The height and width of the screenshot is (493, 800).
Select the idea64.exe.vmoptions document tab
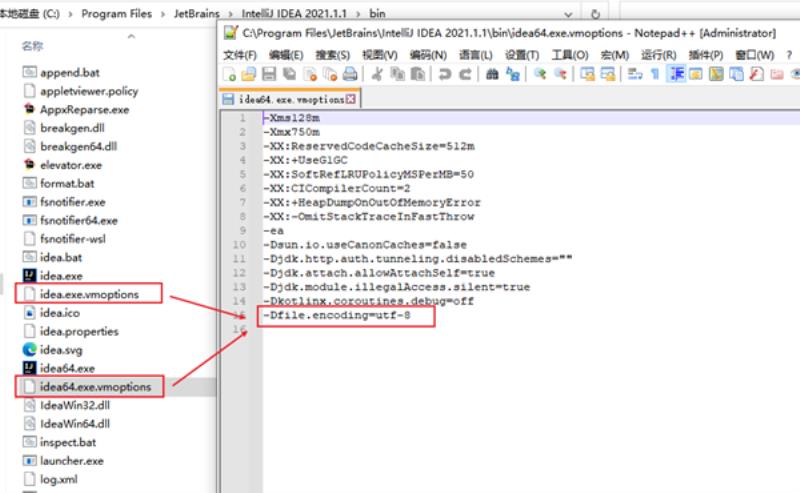point(290,99)
